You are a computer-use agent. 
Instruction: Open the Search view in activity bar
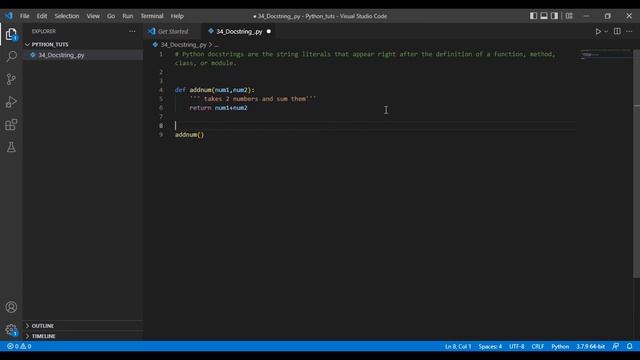click(11, 56)
